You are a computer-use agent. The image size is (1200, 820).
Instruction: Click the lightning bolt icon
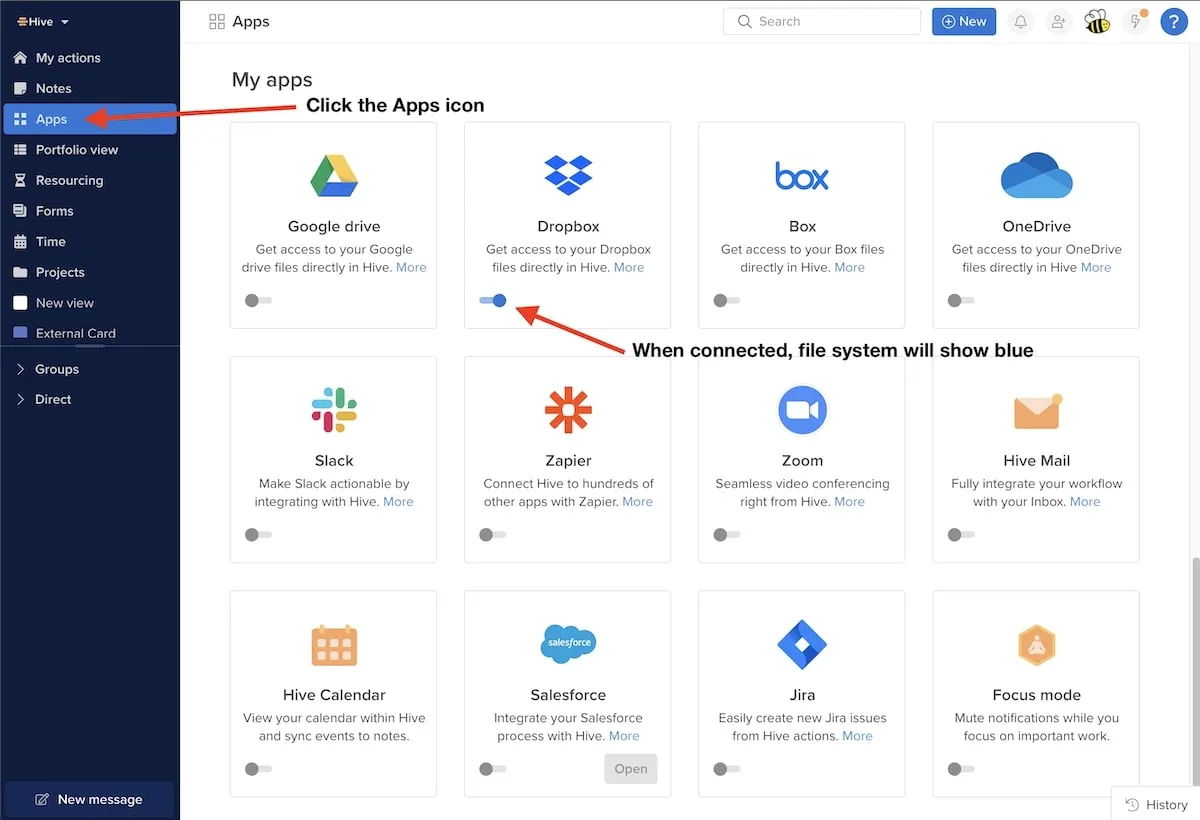coord(1135,22)
